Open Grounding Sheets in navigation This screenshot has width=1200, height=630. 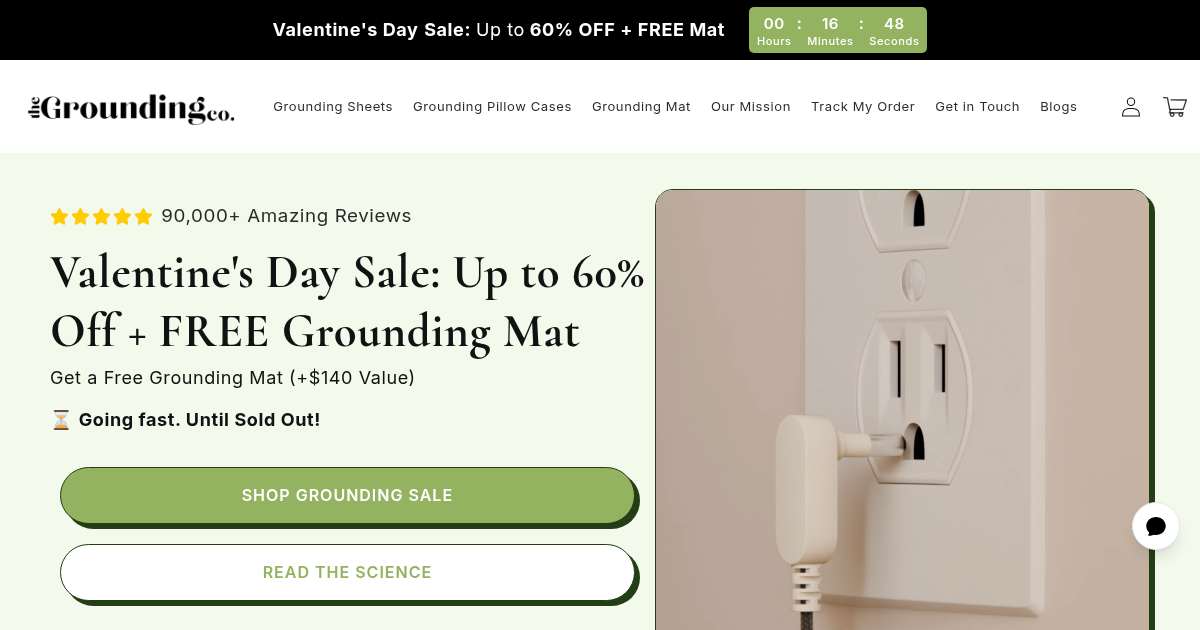tap(333, 106)
